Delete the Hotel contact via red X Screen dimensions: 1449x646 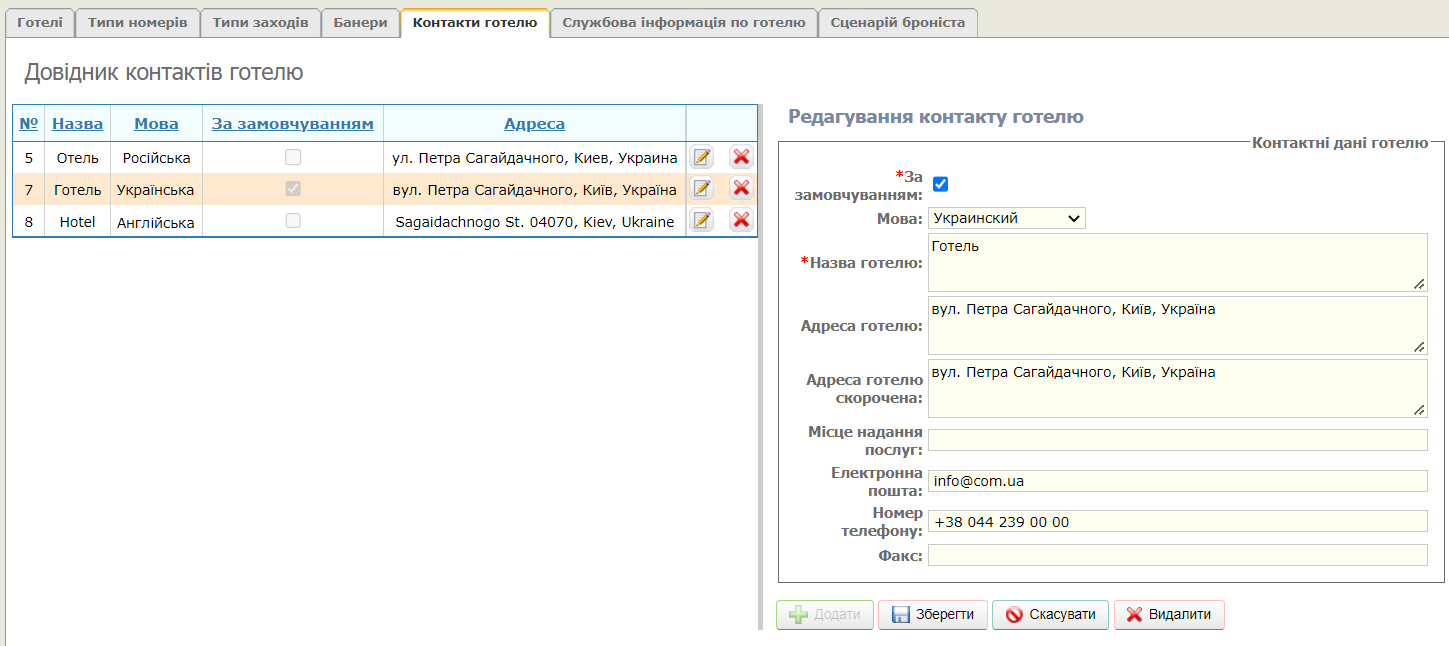741,221
